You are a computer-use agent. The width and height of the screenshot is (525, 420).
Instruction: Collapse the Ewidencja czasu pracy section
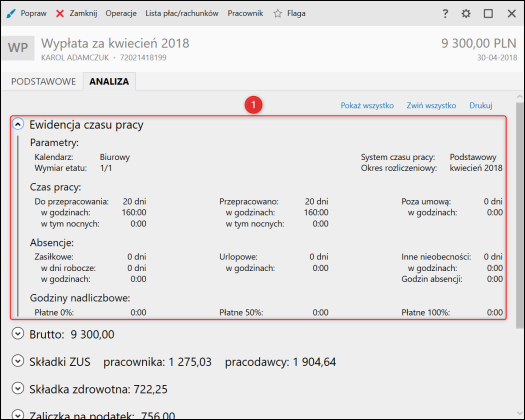18,124
